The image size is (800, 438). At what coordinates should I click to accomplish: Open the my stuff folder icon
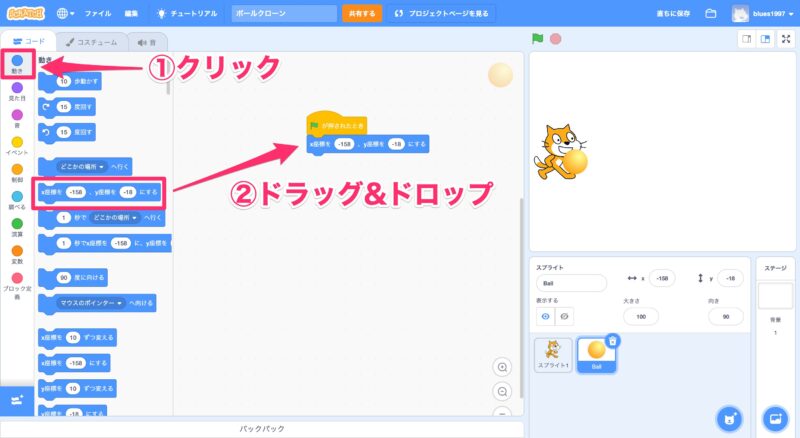(x=711, y=14)
